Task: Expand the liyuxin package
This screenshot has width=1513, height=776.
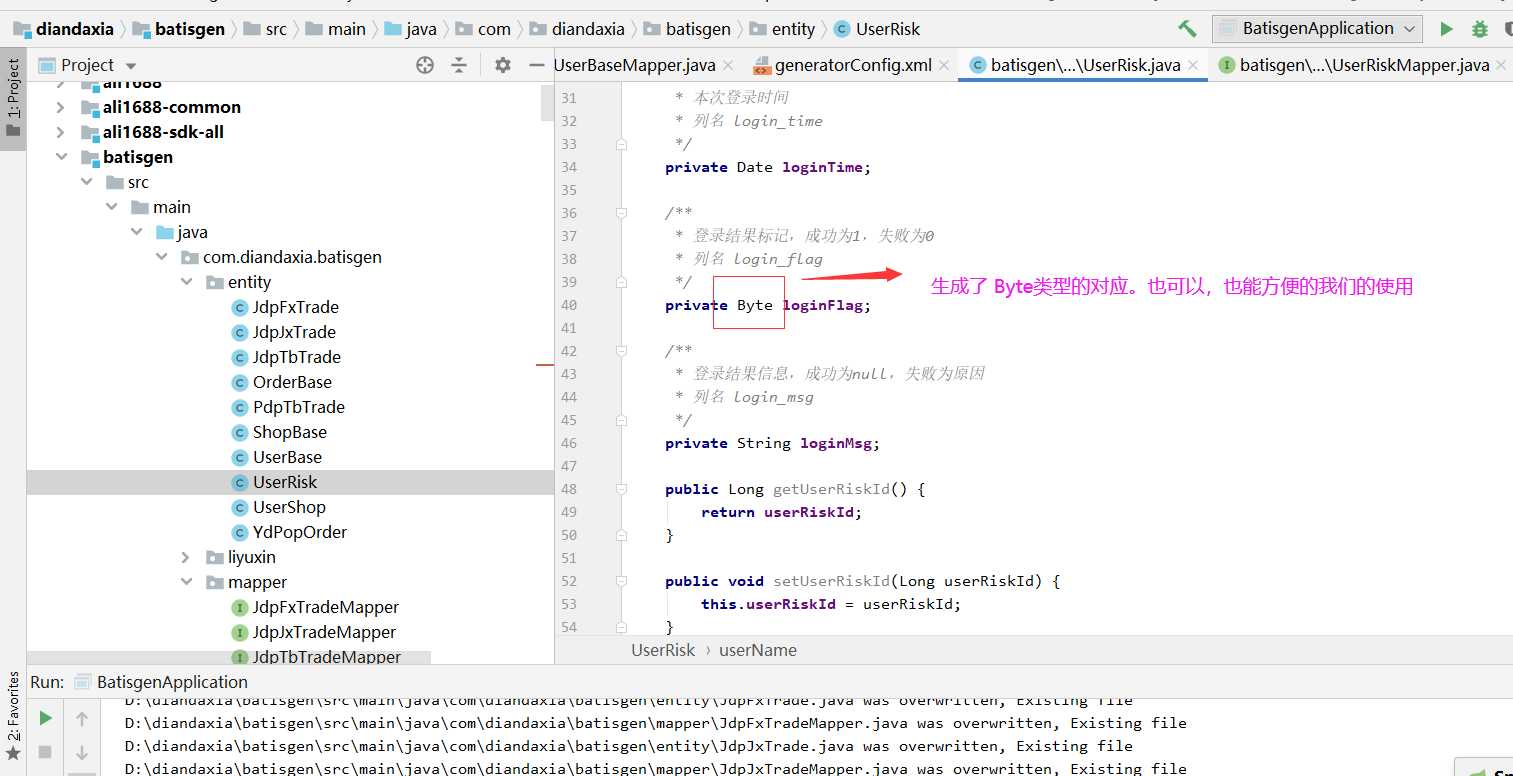Action: [187, 557]
